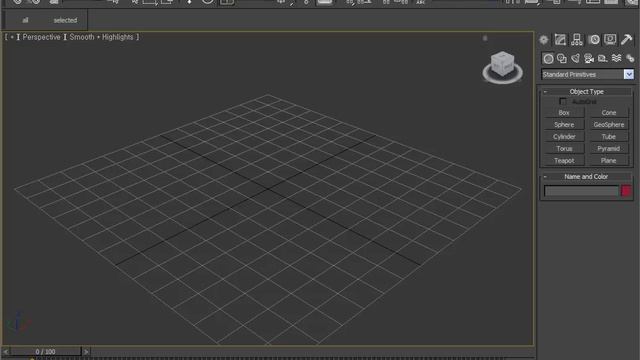Click the time slider showing 0 / 100

[45, 351]
